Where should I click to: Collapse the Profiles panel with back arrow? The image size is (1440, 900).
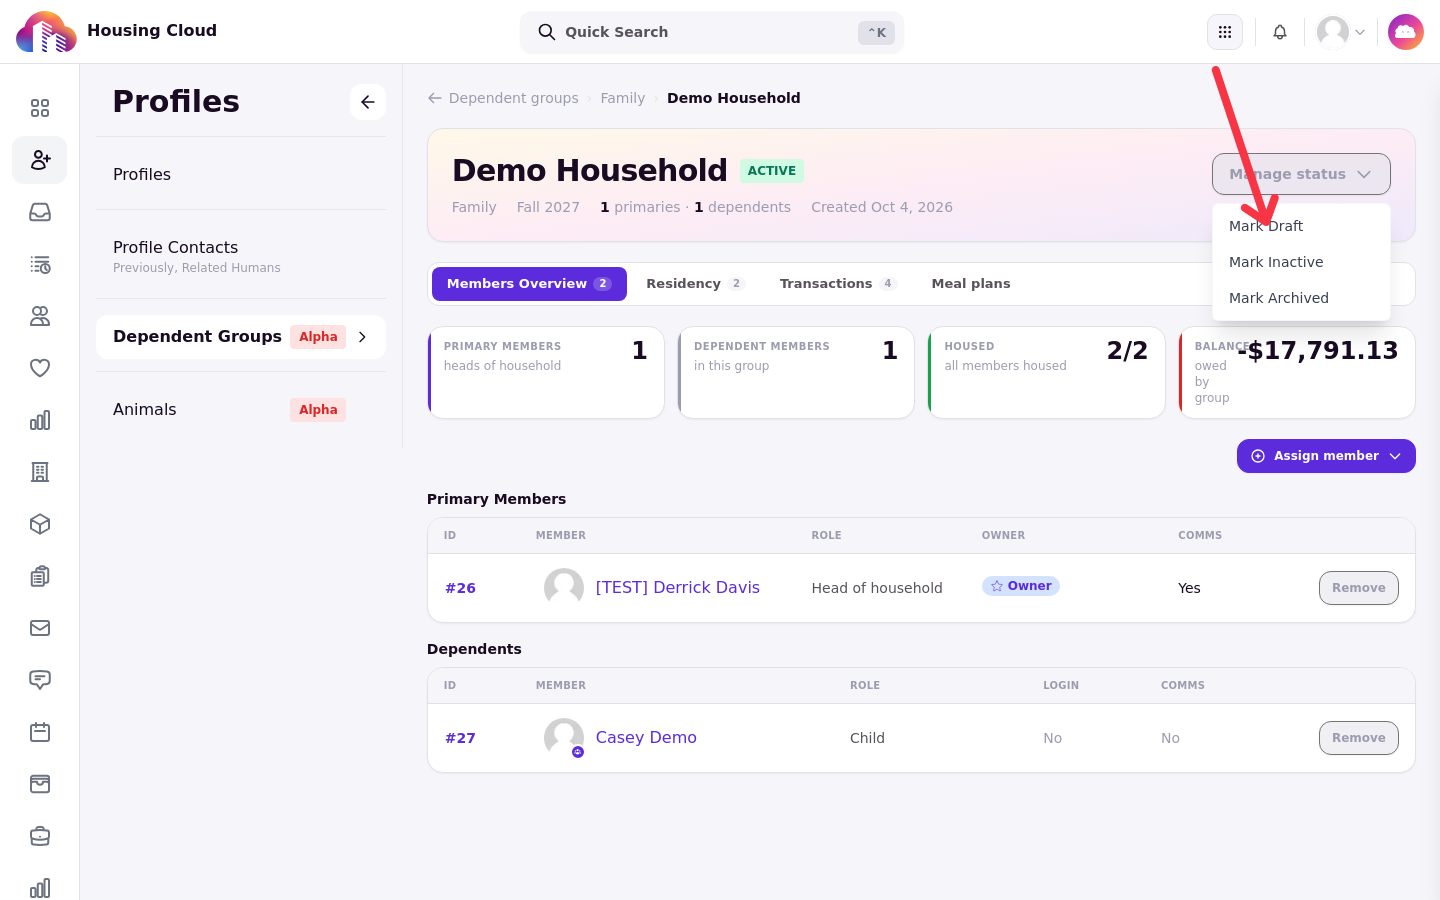368,102
